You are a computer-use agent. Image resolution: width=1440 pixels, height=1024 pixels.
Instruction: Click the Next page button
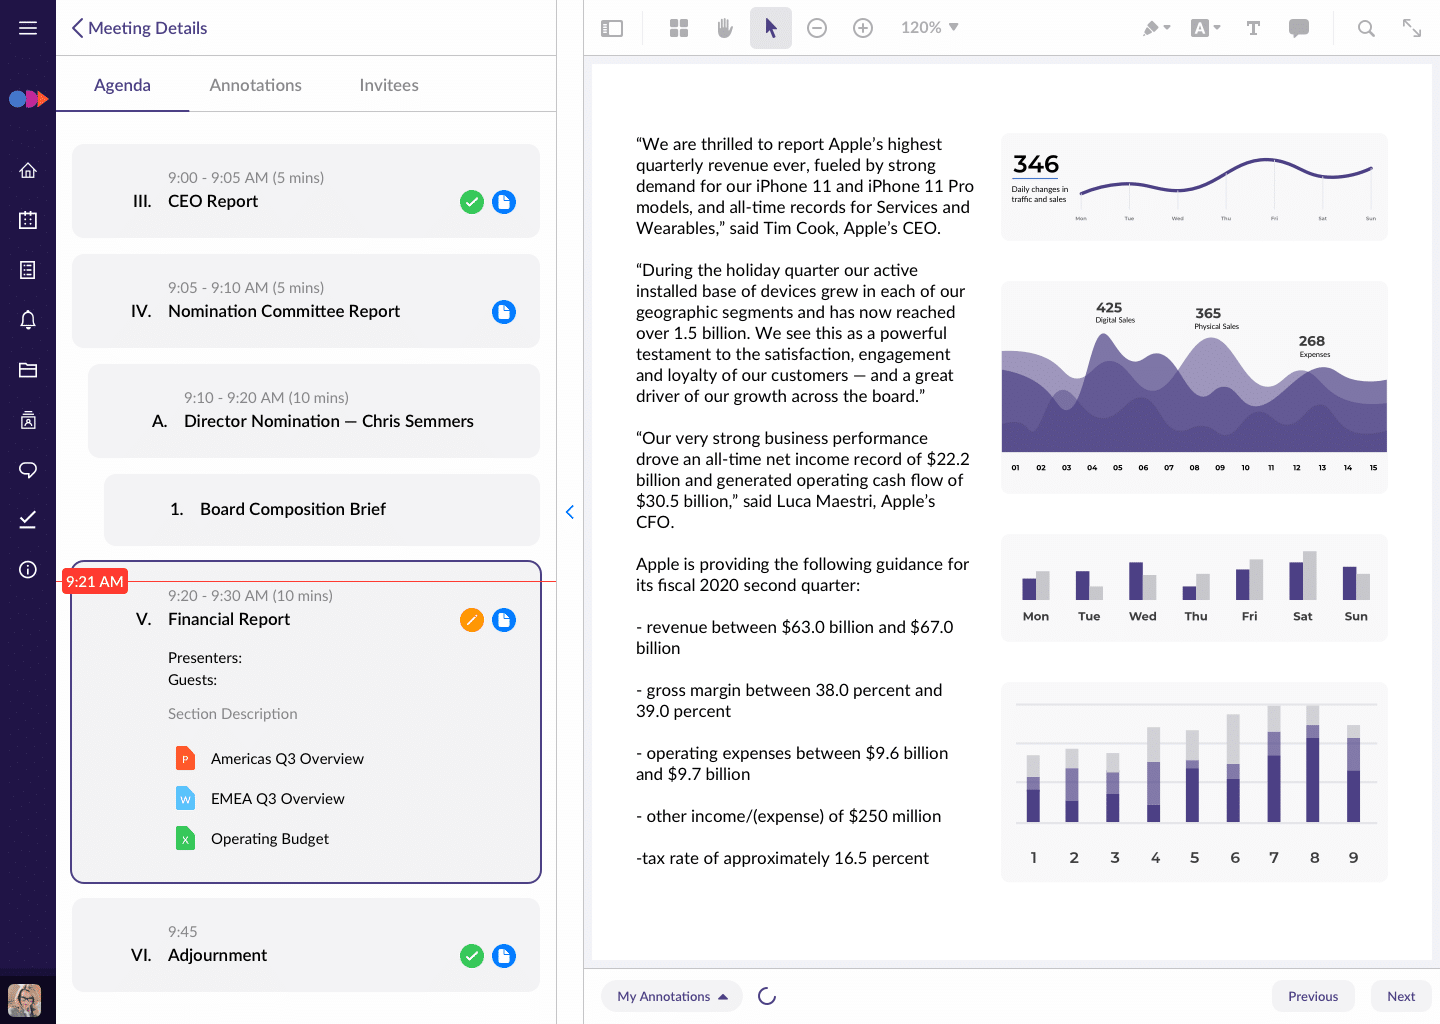coord(1400,996)
